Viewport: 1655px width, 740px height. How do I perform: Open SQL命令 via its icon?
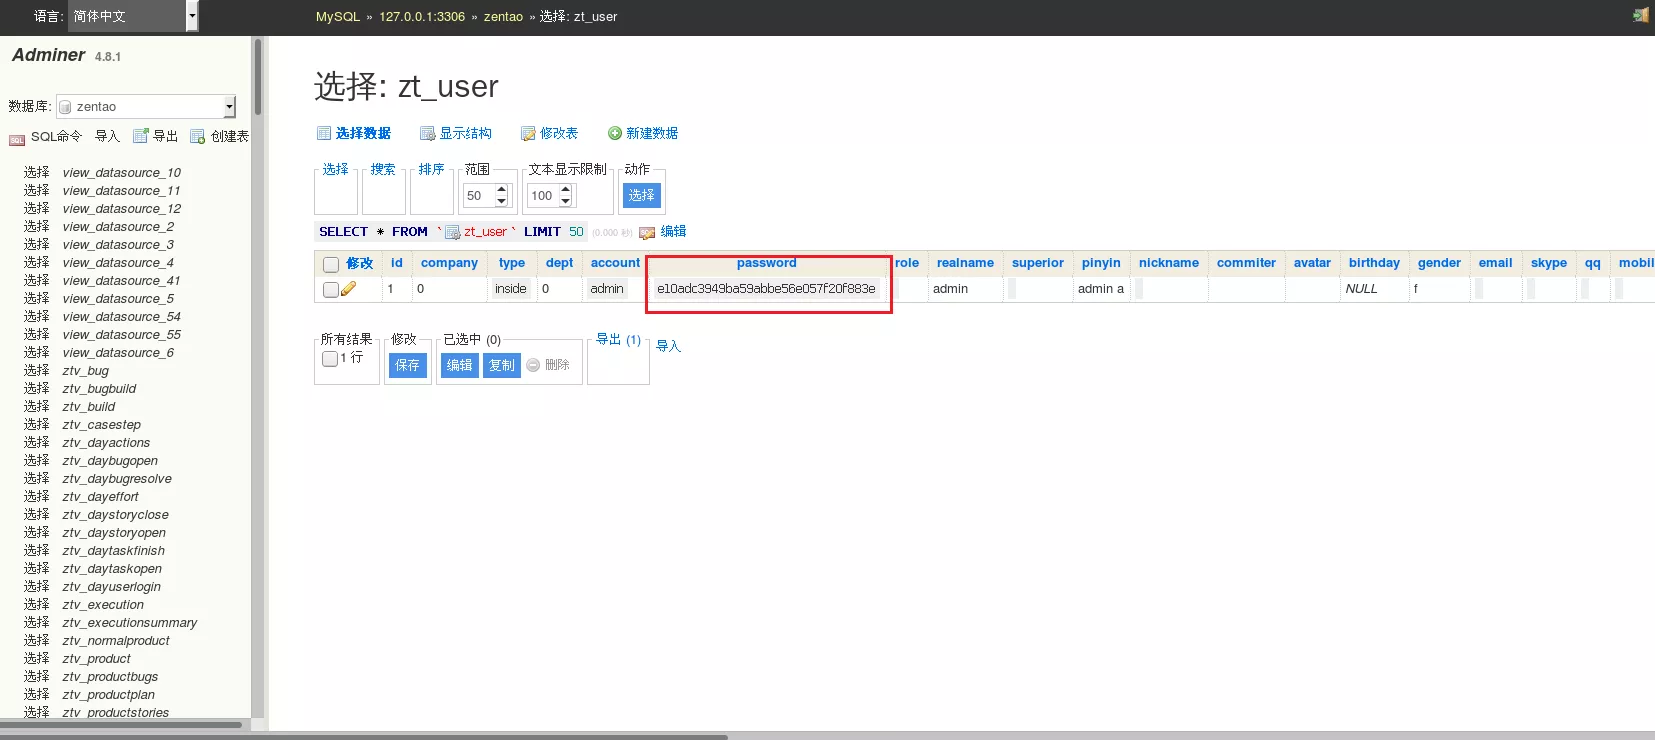[x=17, y=139]
